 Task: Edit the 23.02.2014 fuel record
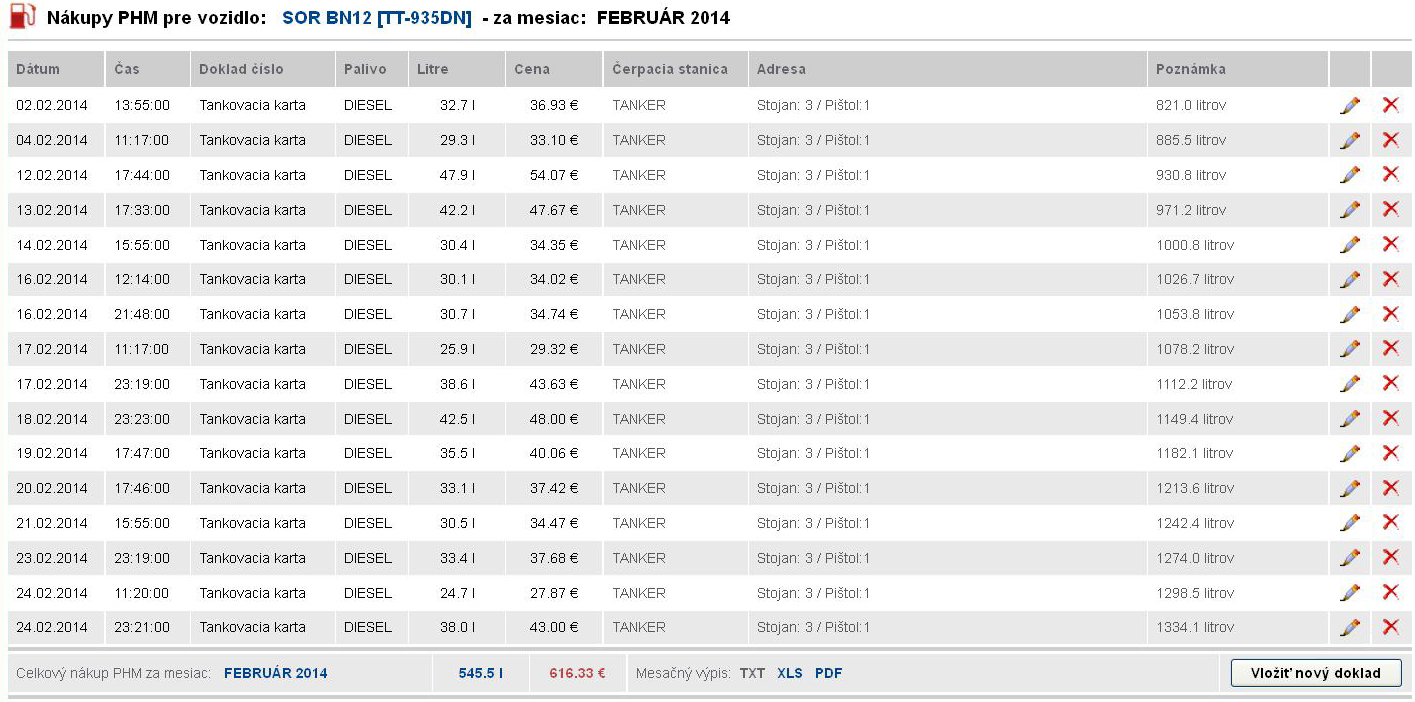tap(1350, 558)
